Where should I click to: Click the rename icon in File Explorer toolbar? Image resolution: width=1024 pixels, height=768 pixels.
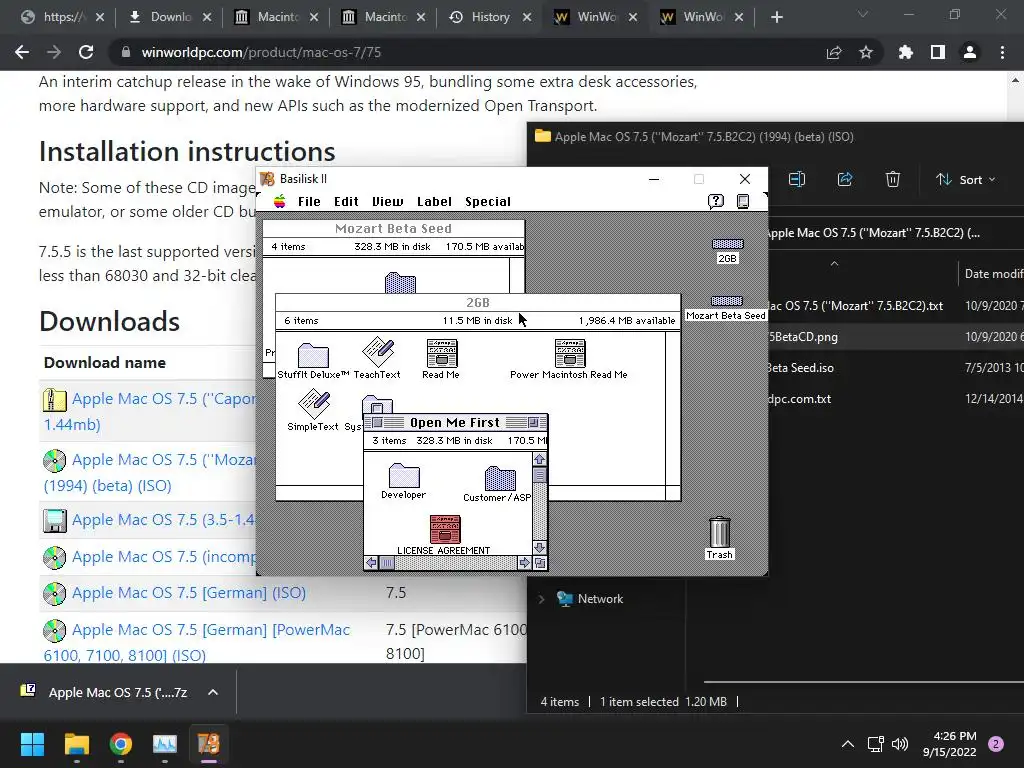[x=797, y=179]
